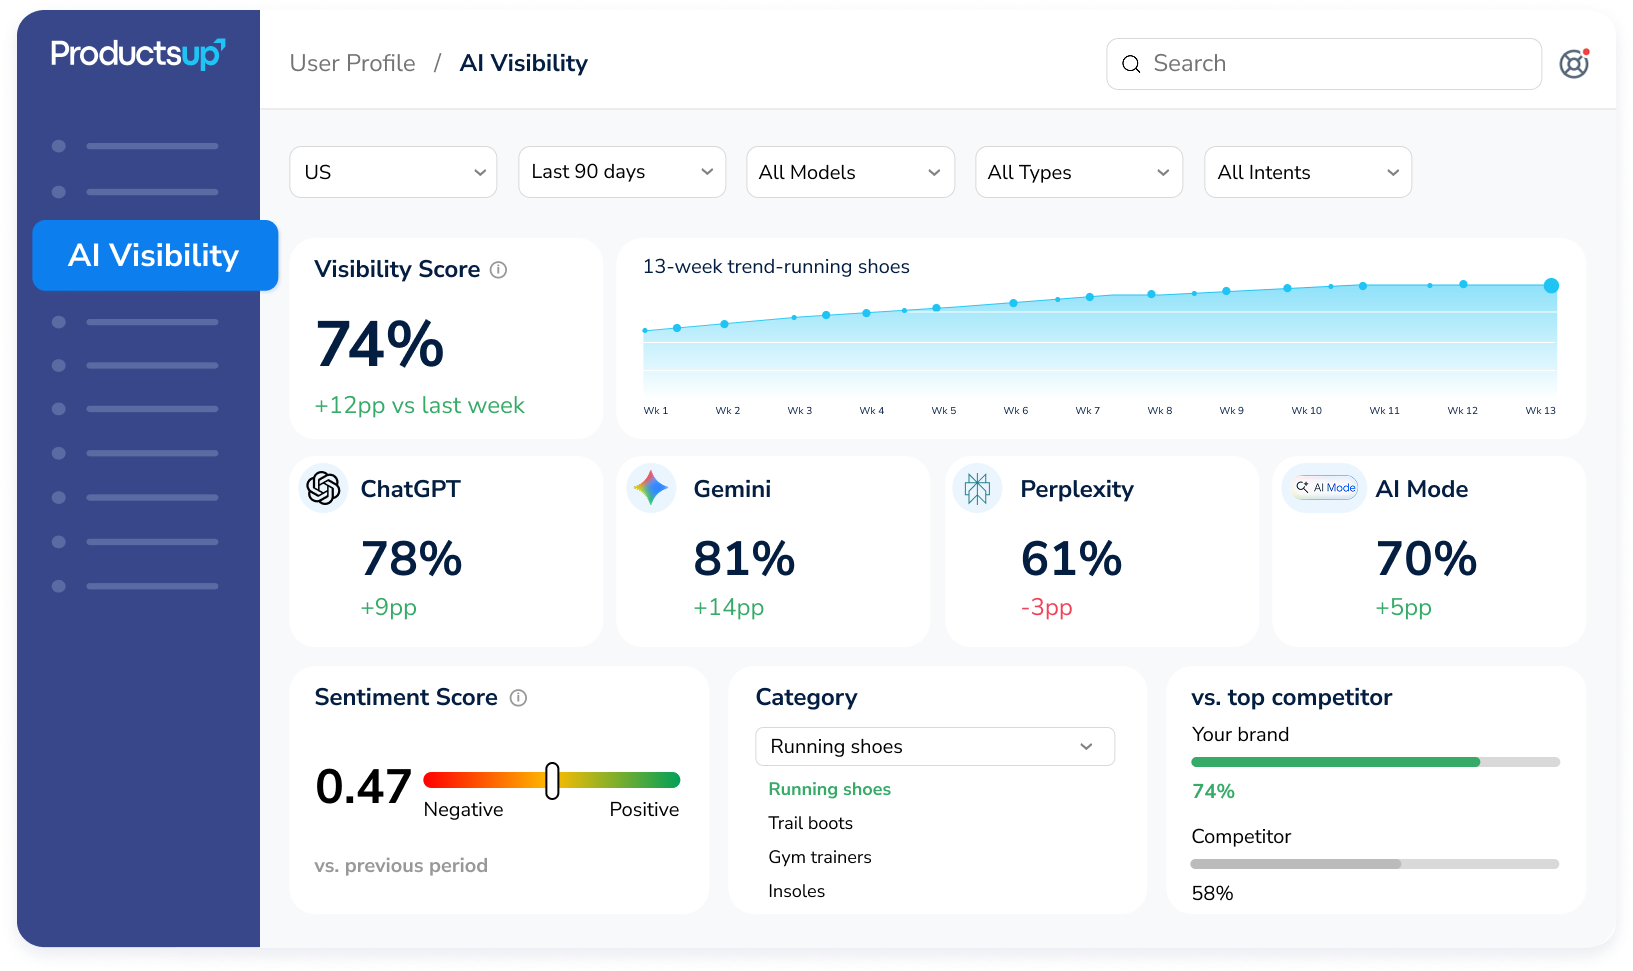1633x971 pixels.
Task: Click the Competitor progress bar
Action: [1375, 864]
